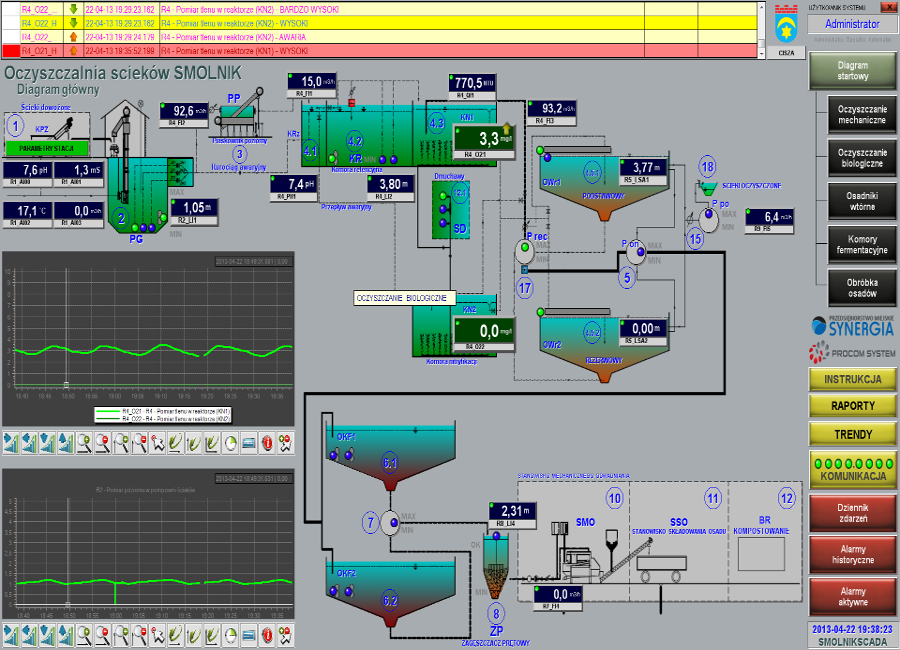Select the P rec recirculation pump symbol
Screen dimensions: 900x650
525,250
